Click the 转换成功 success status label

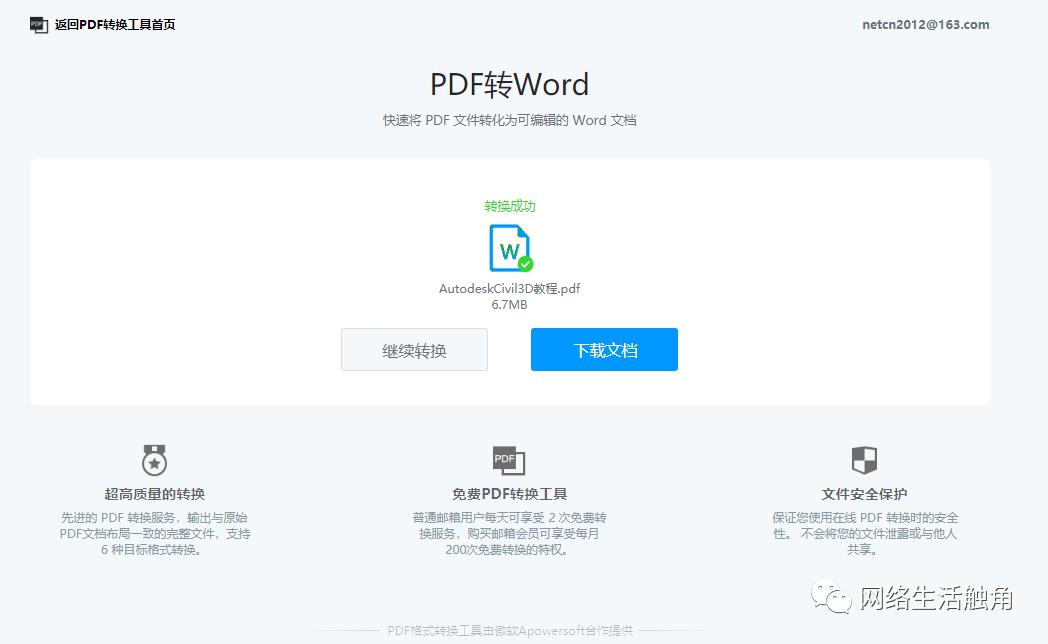coord(510,206)
